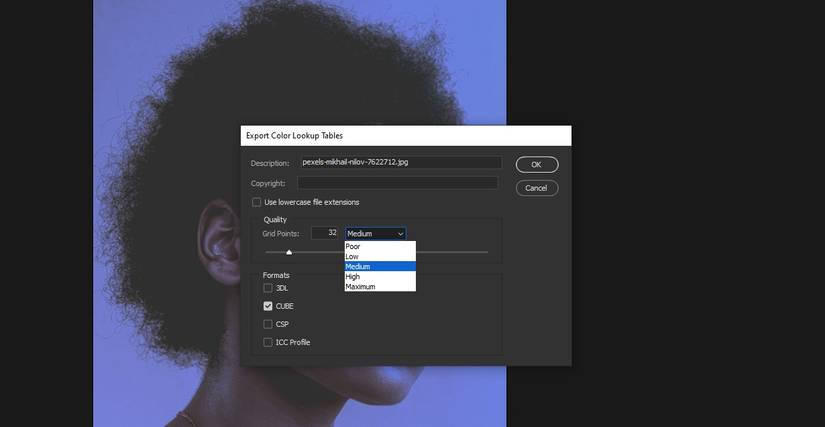
Task: Focus the Description text field
Action: point(401,162)
